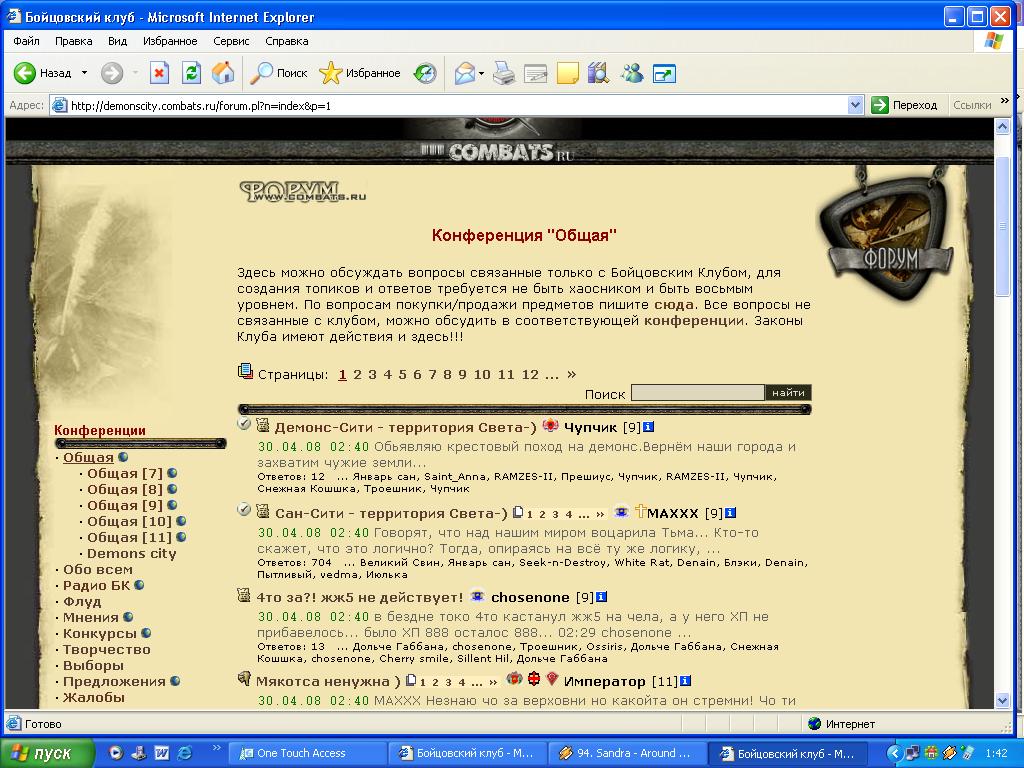Open info icon next to Император [11]
1024x768 pixels.
685,681
